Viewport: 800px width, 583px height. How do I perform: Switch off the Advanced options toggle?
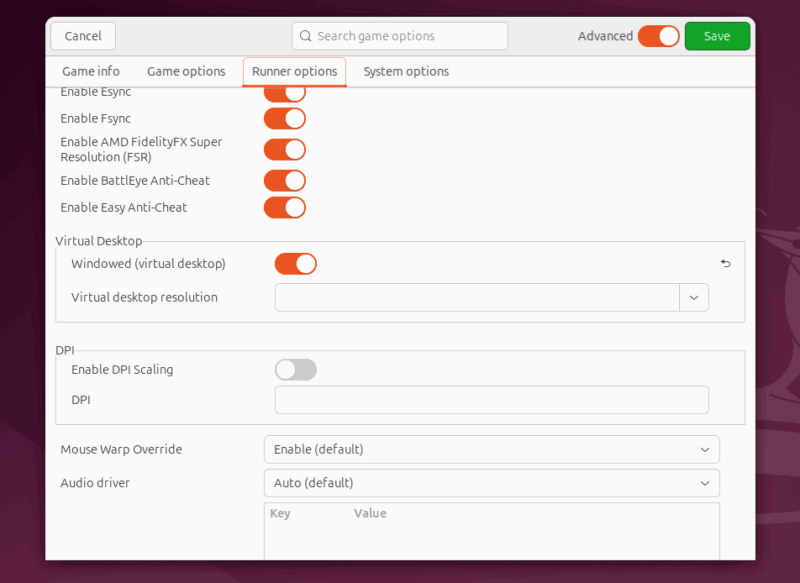pos(659,35)
